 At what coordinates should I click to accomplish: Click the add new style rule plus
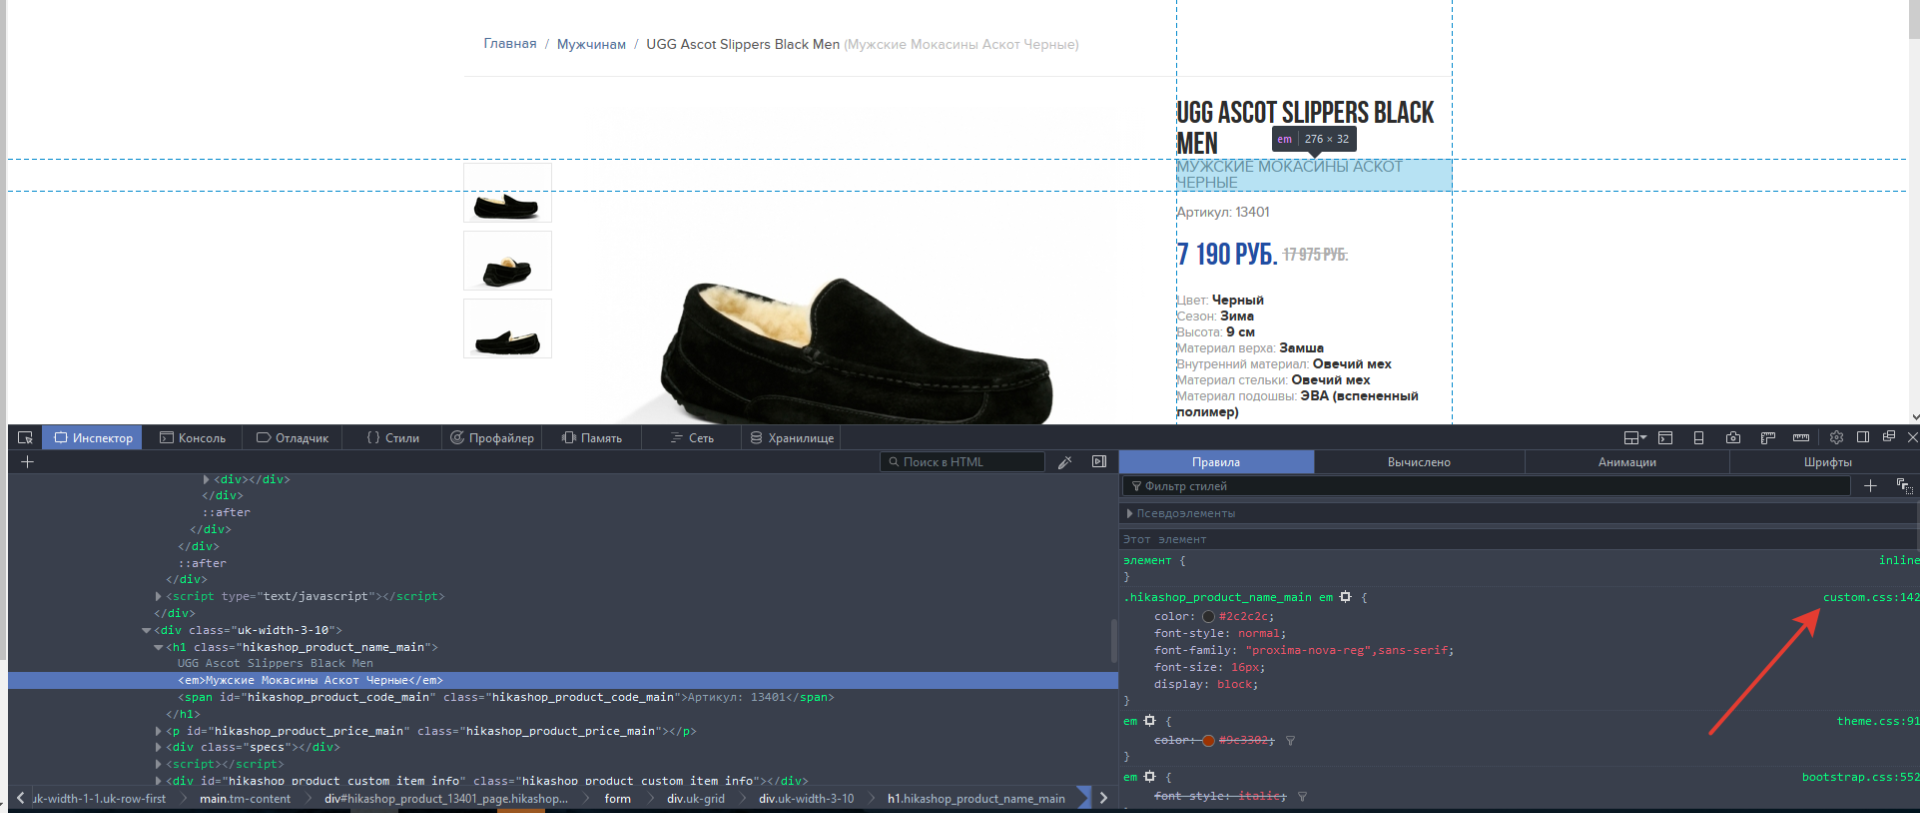(1870, 486)
